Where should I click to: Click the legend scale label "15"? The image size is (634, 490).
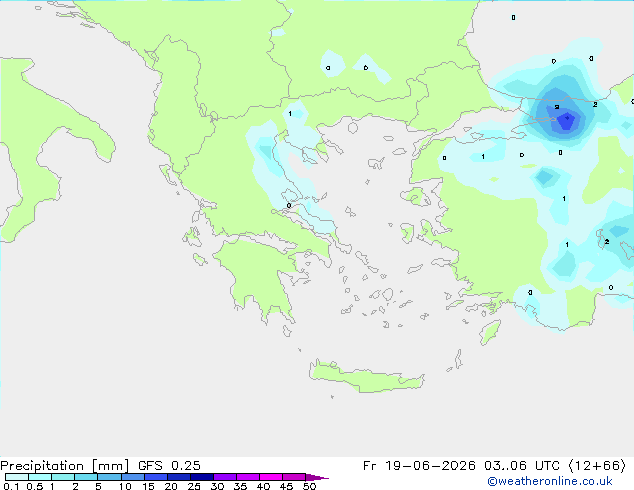[148, 486]
